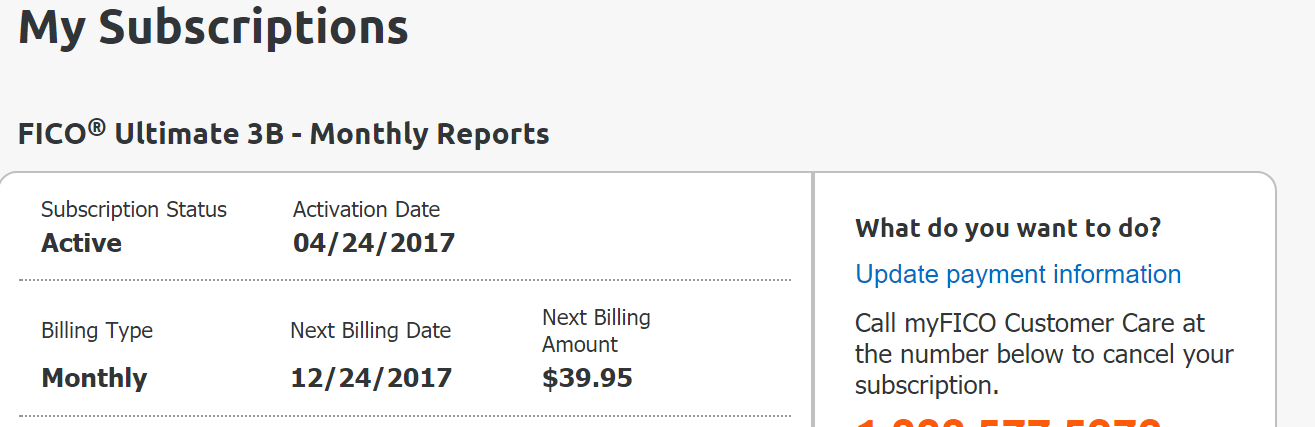Click the dotted divider below Activation Date
The width and height of the screenshot is (1315, 427).
pos(405,280)
